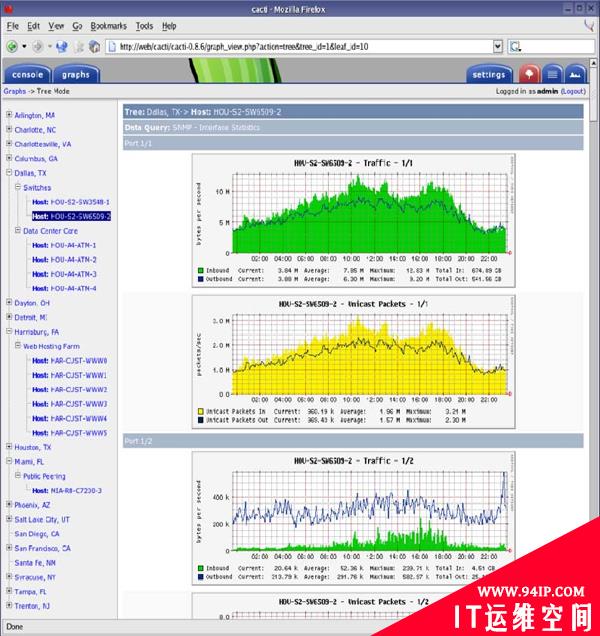Select host HAR-CJST-WWW3
This screenshot has height=636, width=600.
click(x=70, y=404)
